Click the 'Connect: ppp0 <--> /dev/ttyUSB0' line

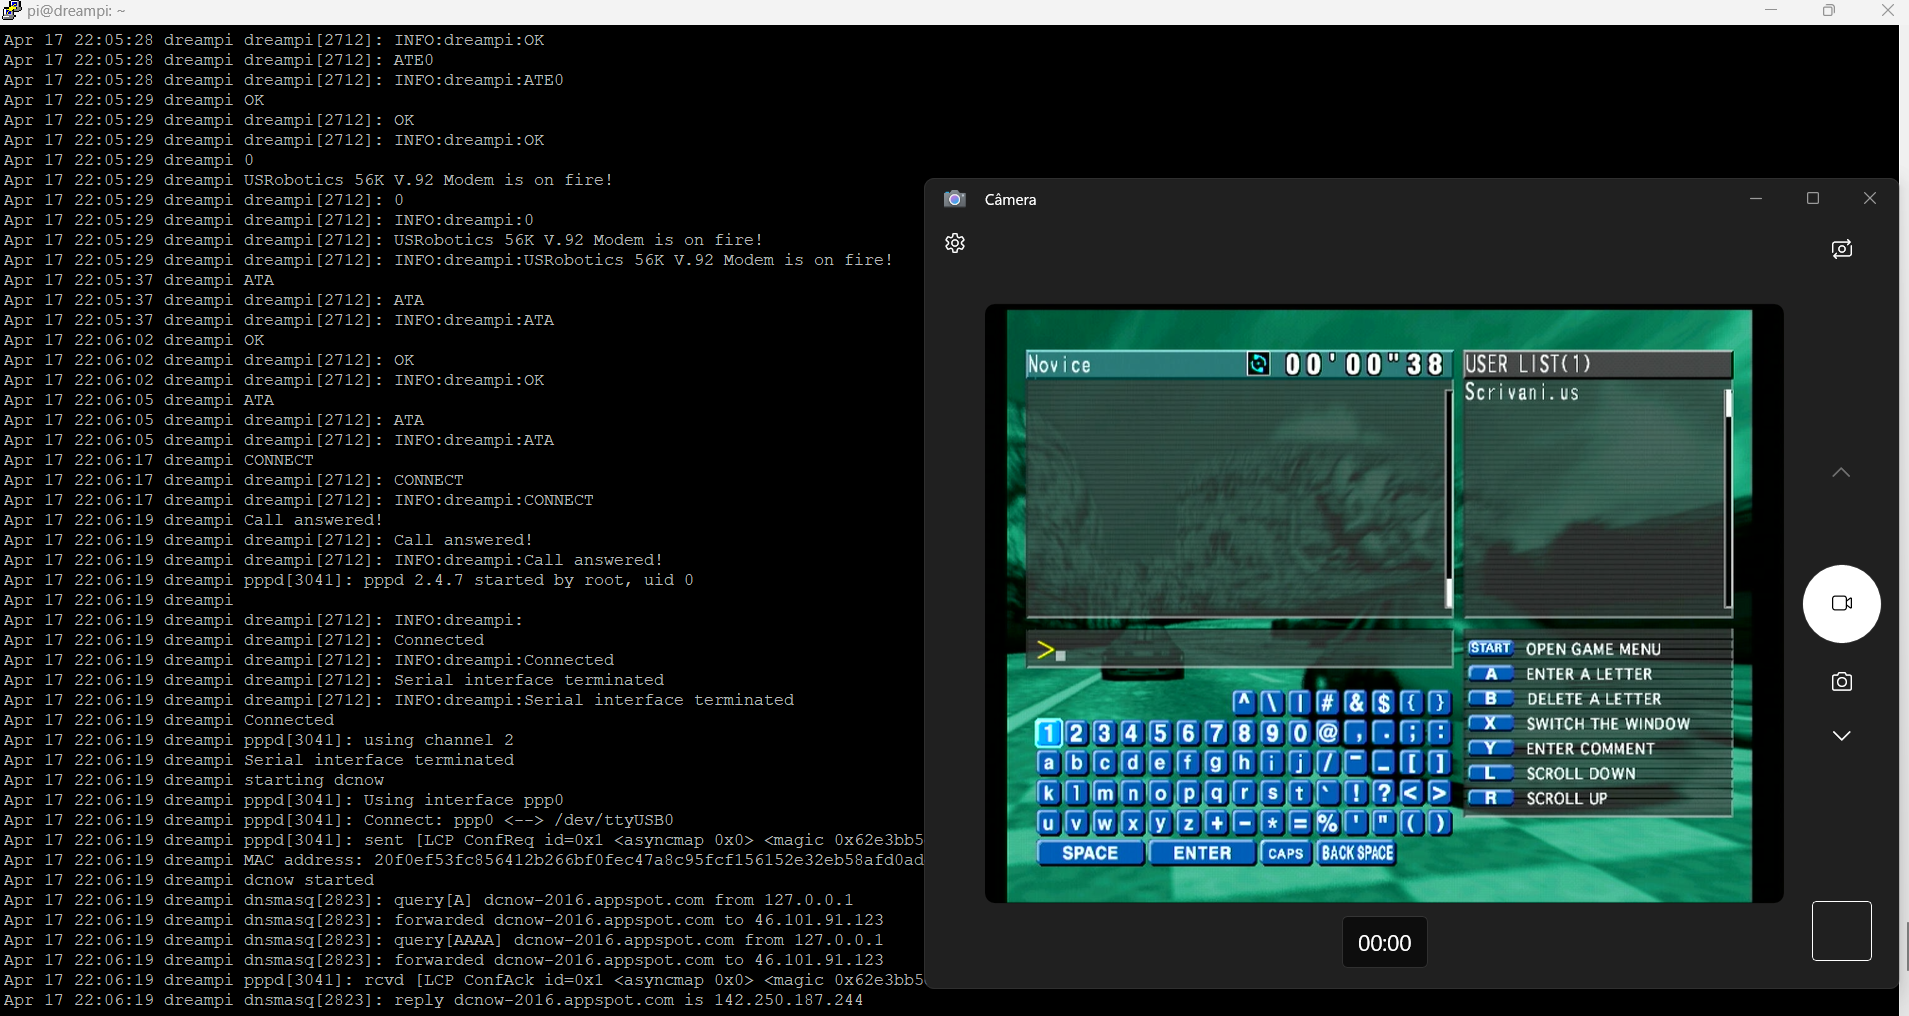[x=339, y=820]
